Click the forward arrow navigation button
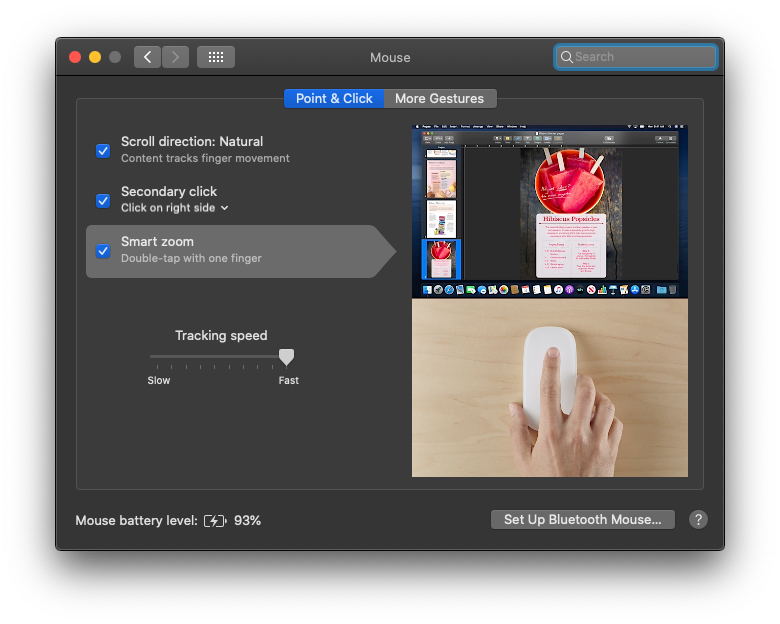 click(176, 57)
